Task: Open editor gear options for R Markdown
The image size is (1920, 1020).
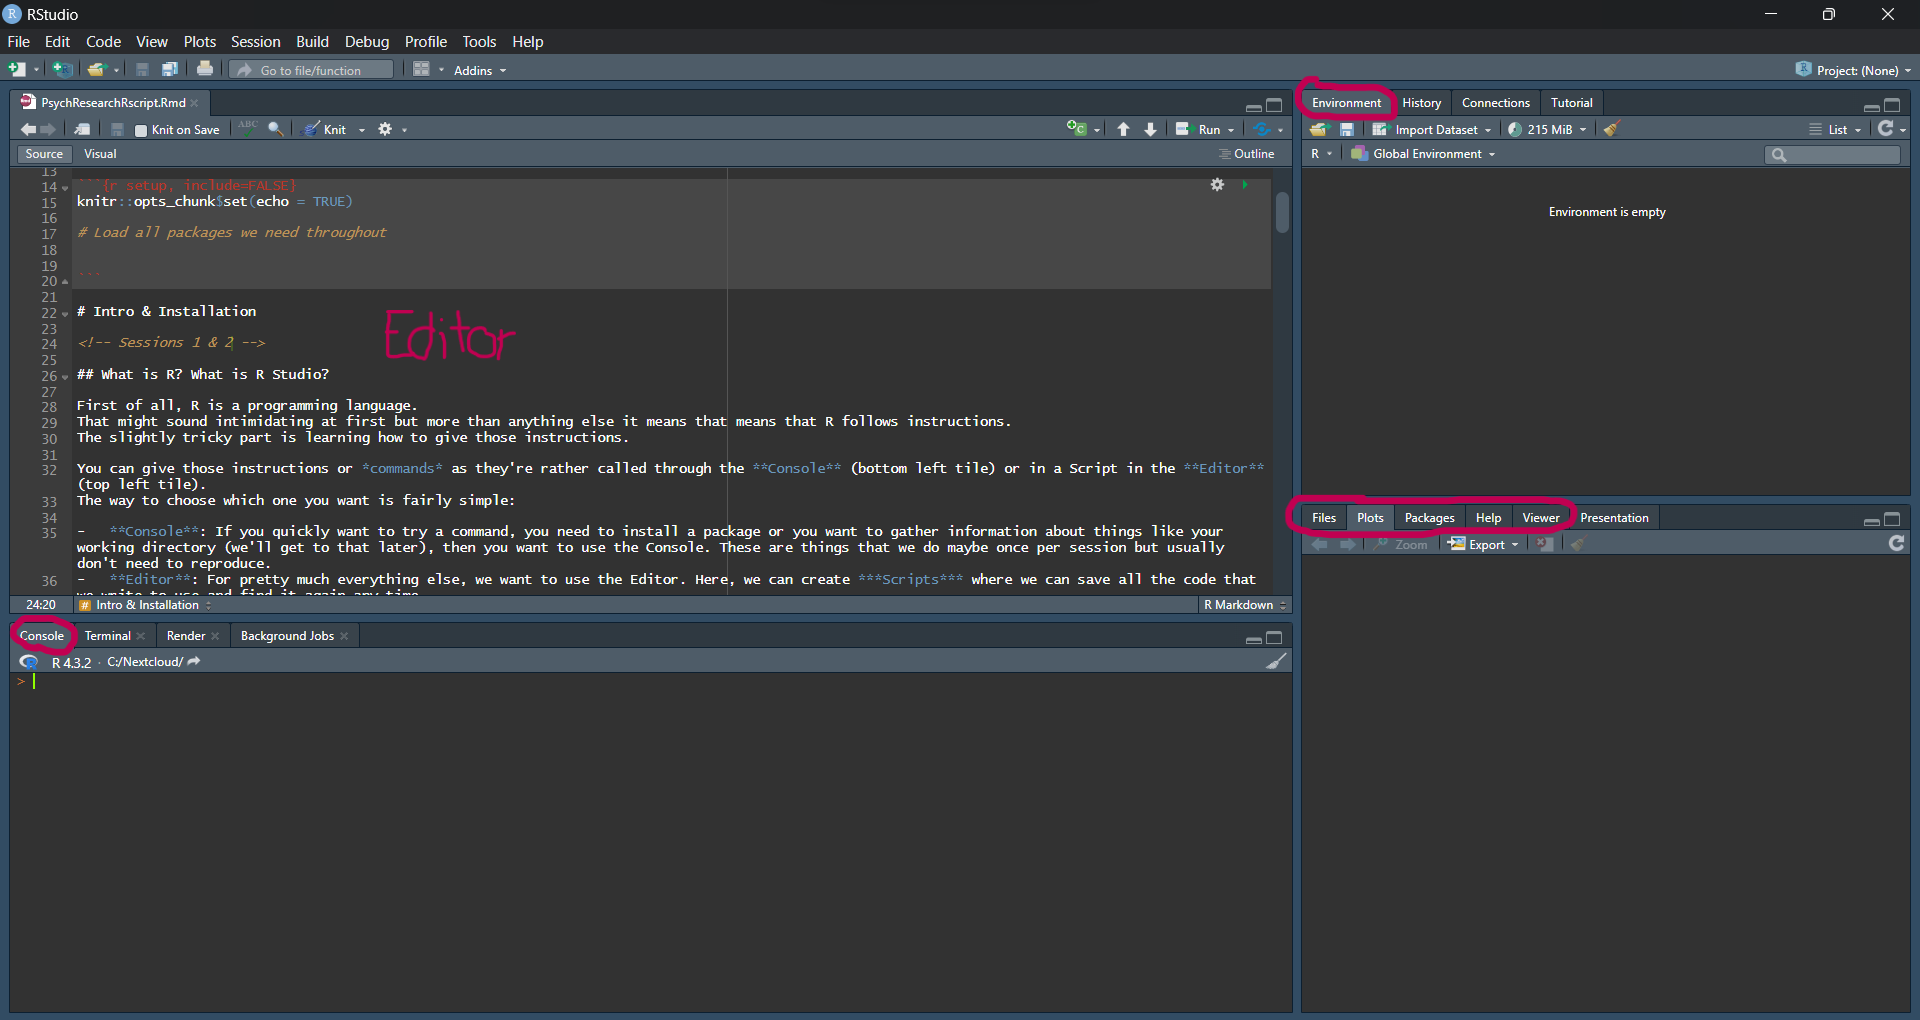Action: (x=385, y=129)
